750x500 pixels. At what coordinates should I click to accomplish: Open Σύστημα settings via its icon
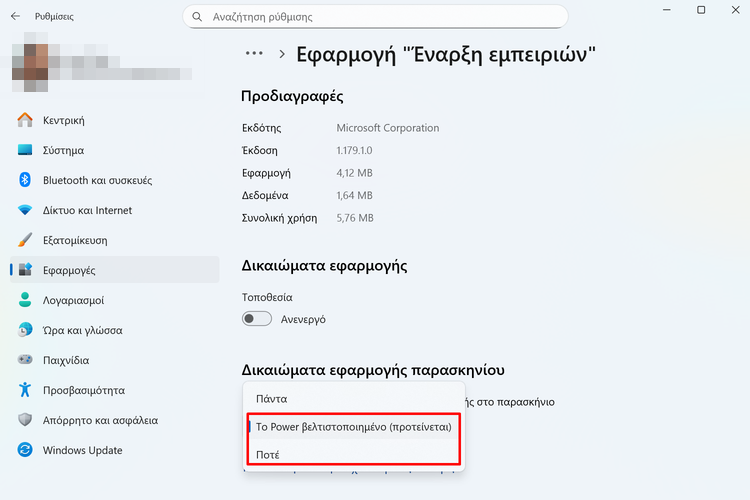[x=26, y=150]
